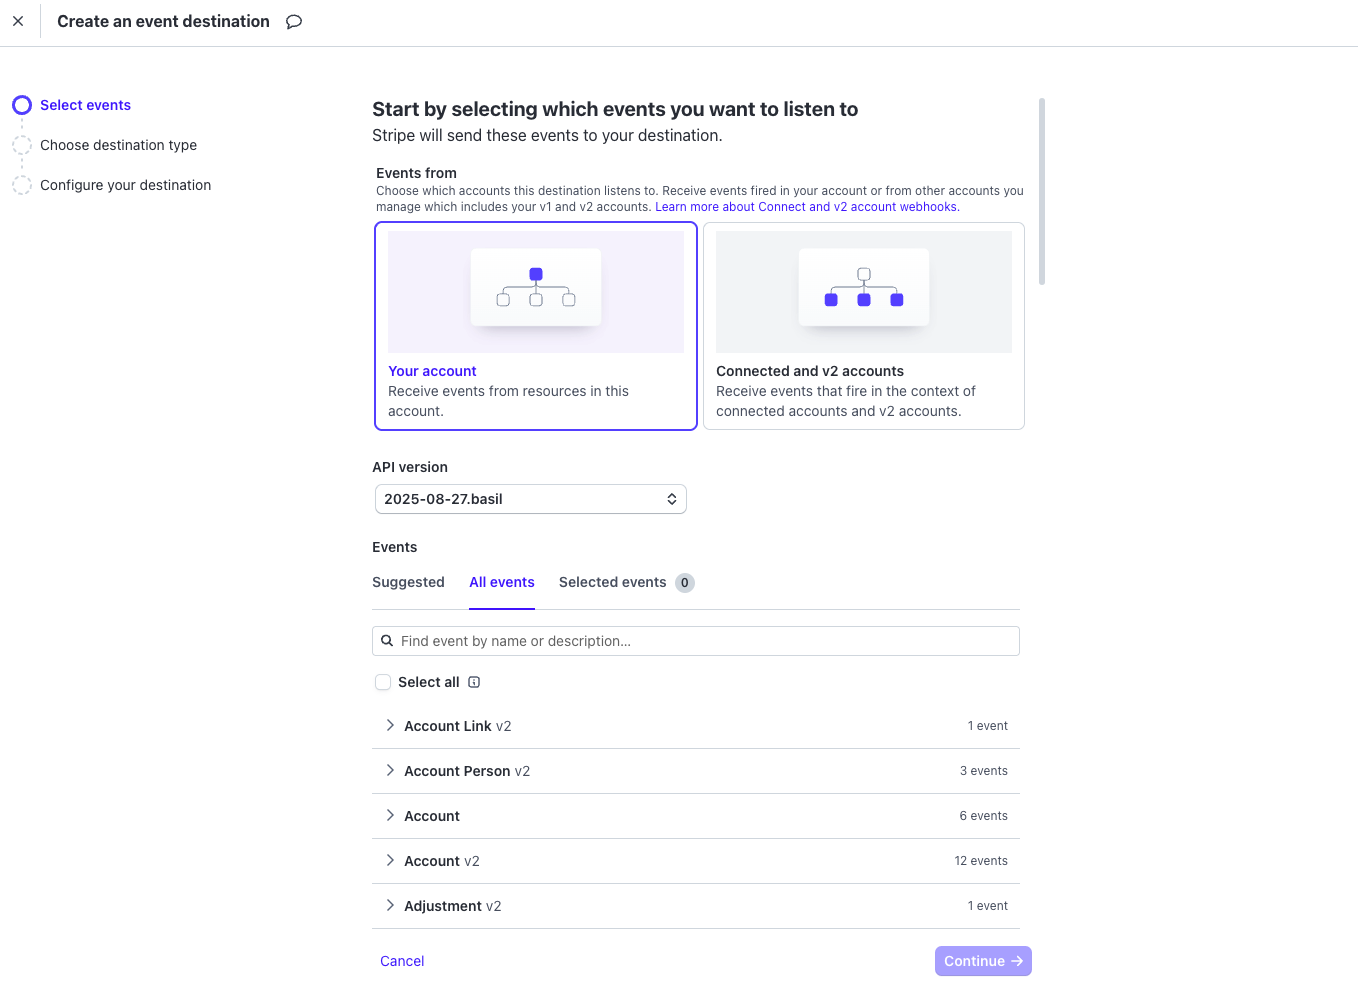Open the feedback speech bubble icon
This screenshot has height=998, width=1358.
tap(294, 22)
